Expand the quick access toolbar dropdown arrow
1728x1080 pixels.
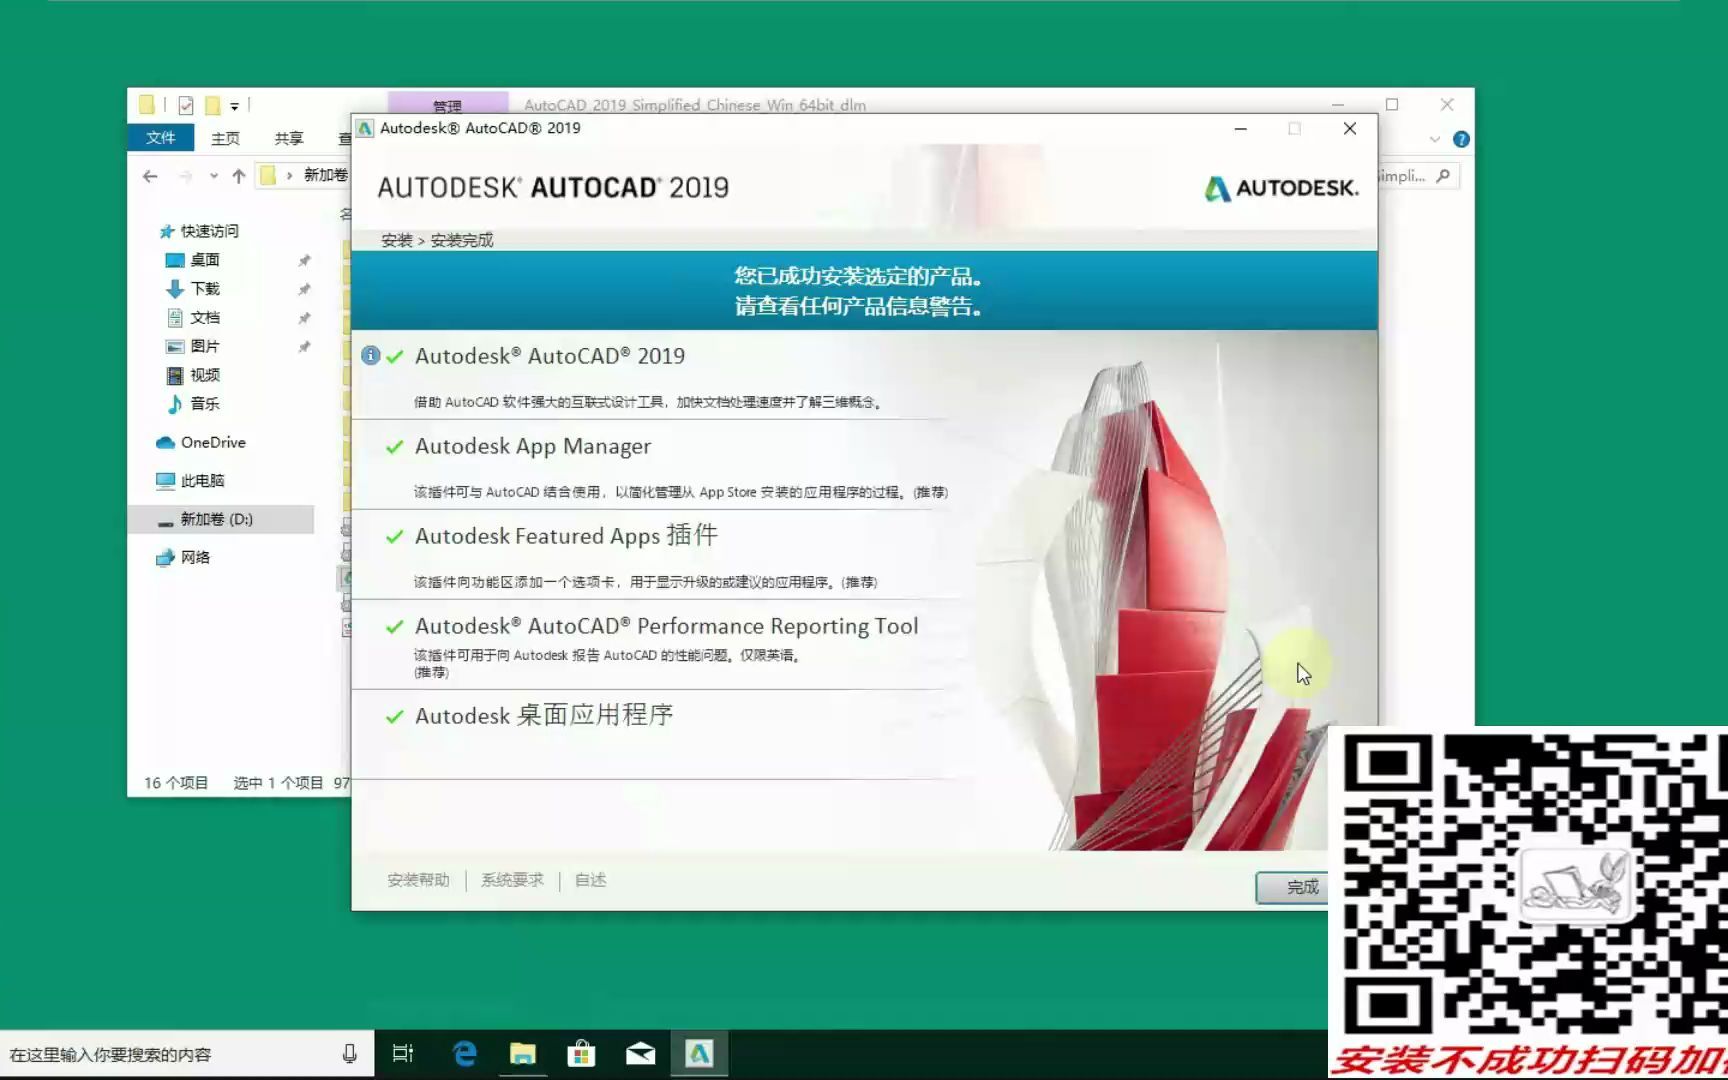coord(236,104)
